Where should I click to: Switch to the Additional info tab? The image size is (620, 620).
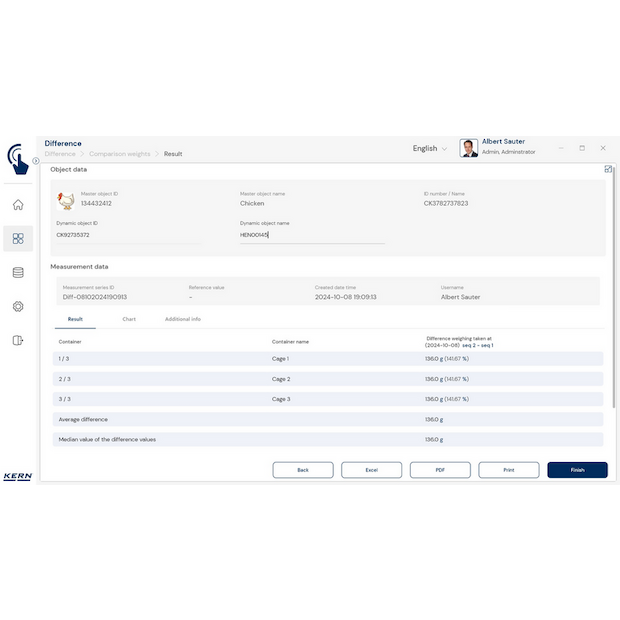[182, 319]
